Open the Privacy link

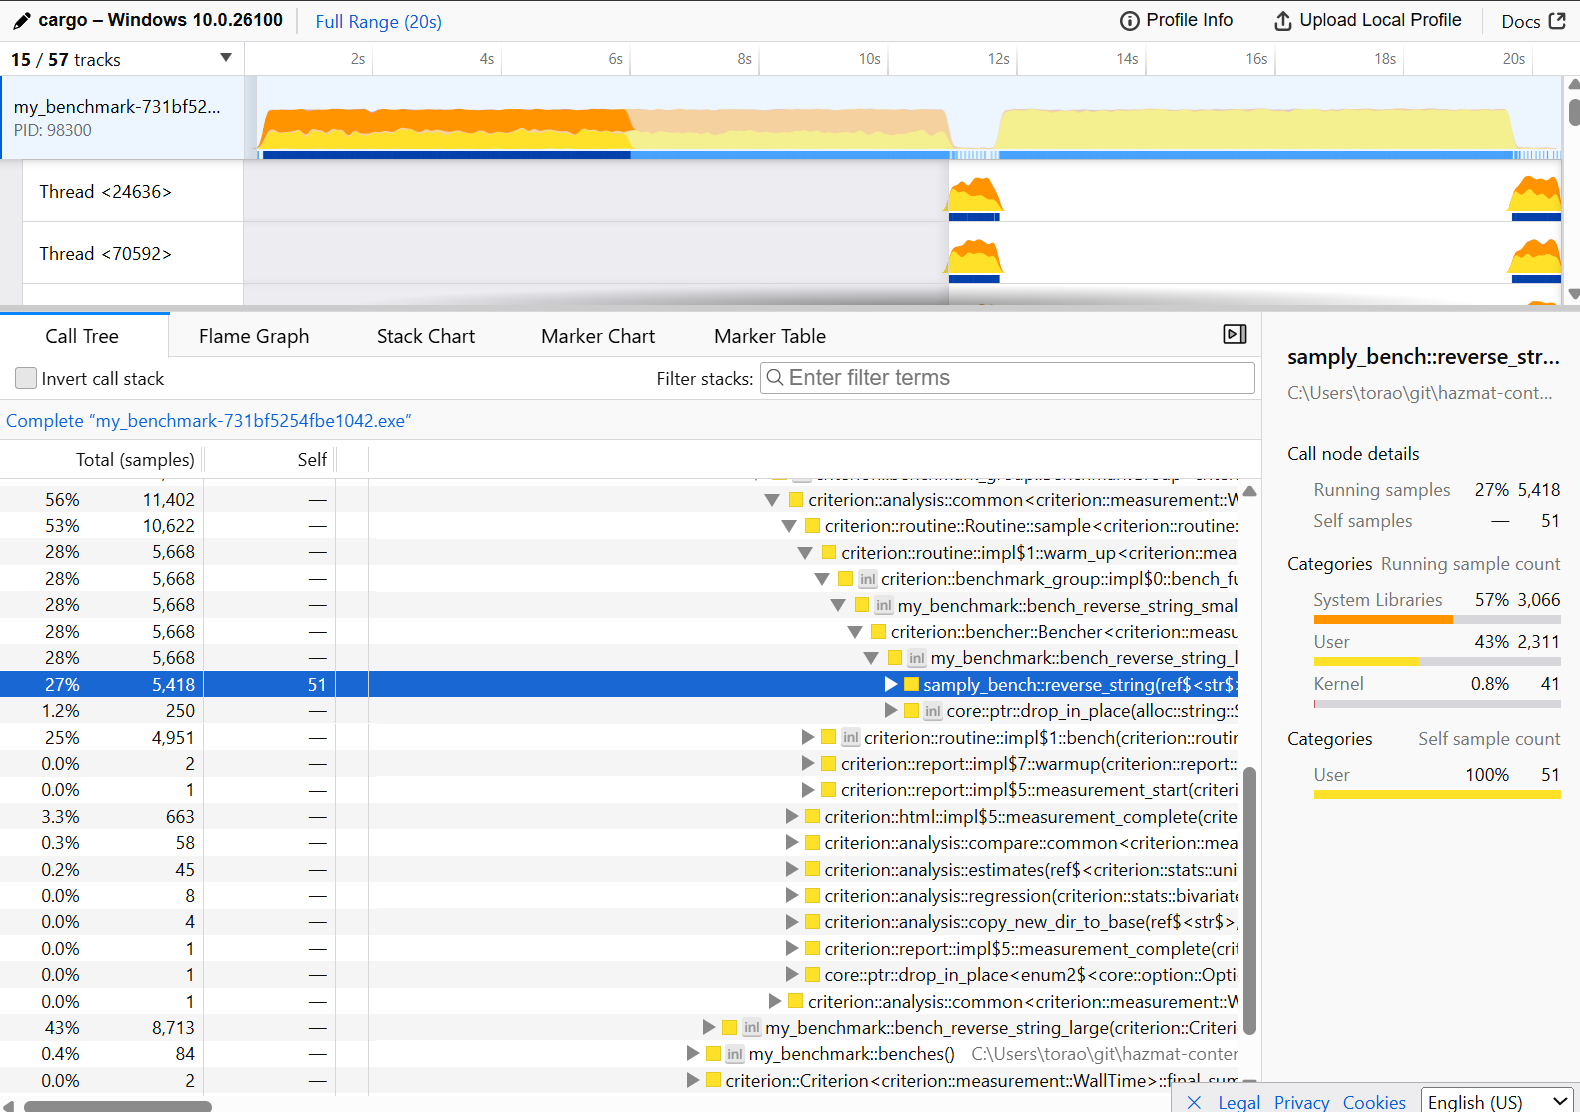click(1301, 1102)
